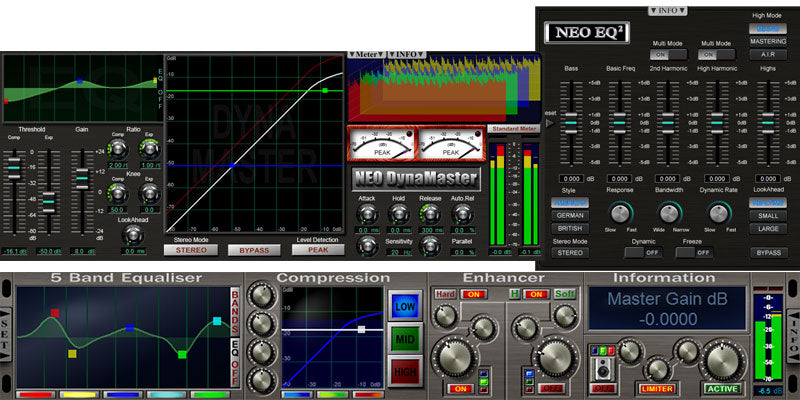Toggle Multi Mode switch above 2nd Harmonic
The height and width of the screenshot is (400, 800).
(668, 54)
